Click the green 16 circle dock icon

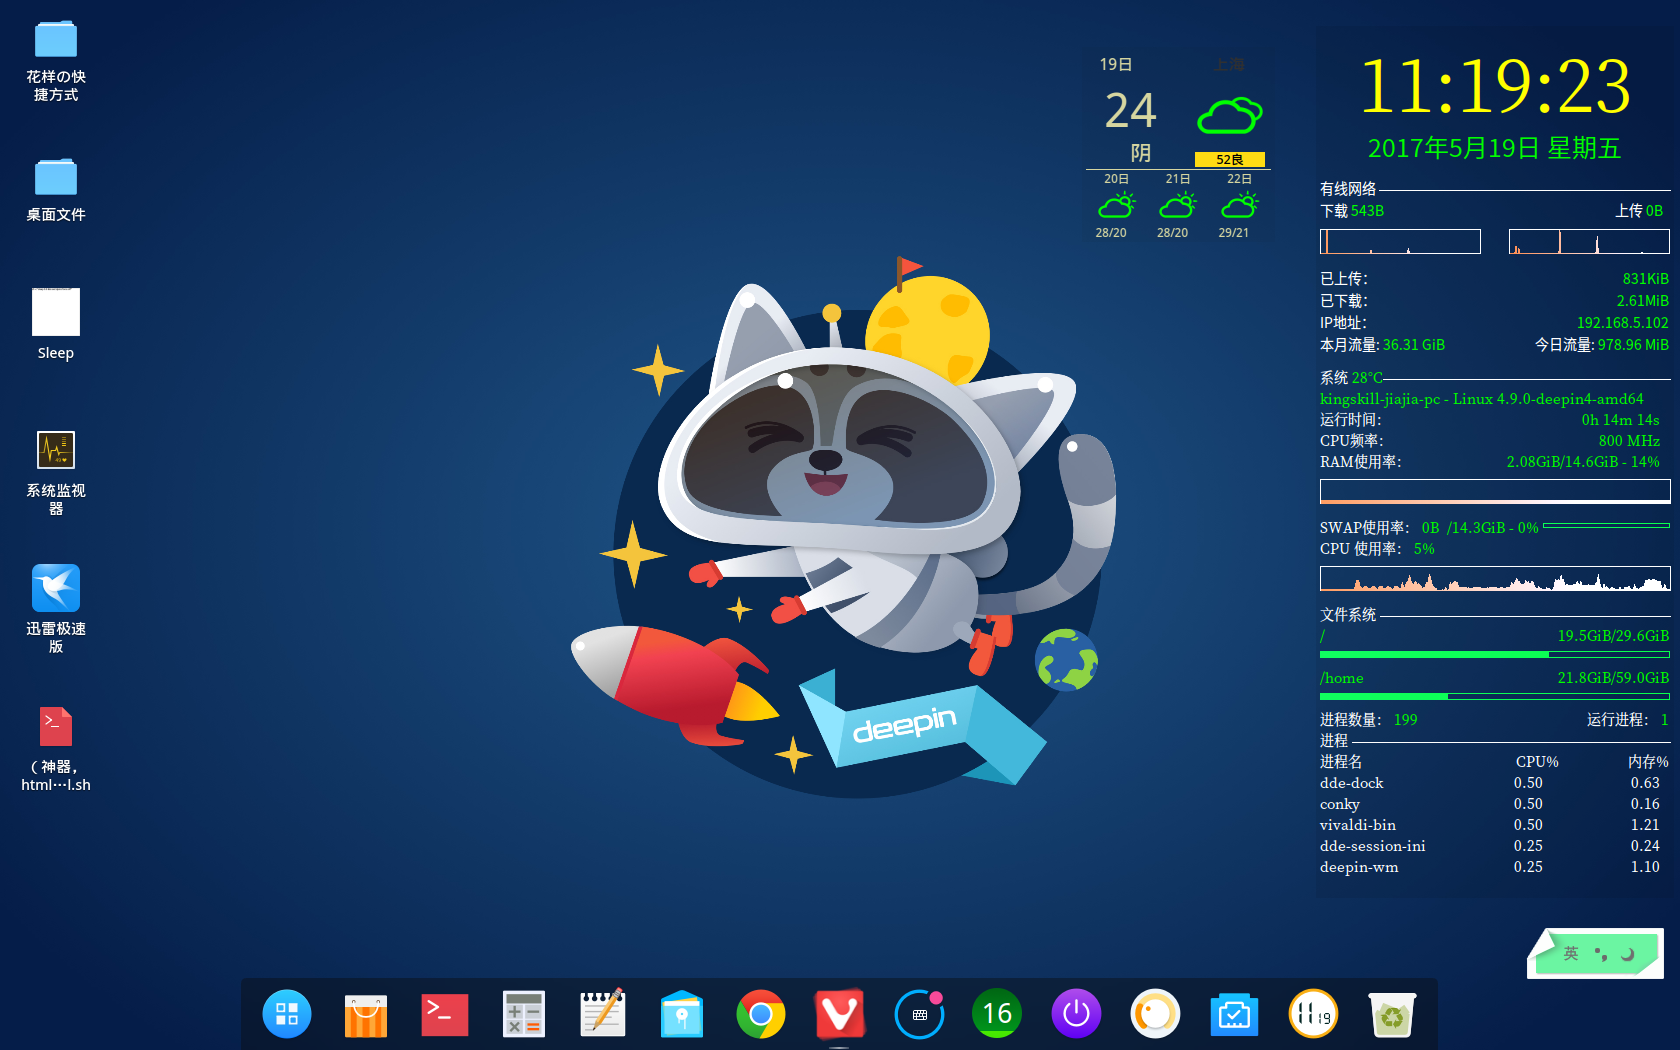tap(997, 1014)
